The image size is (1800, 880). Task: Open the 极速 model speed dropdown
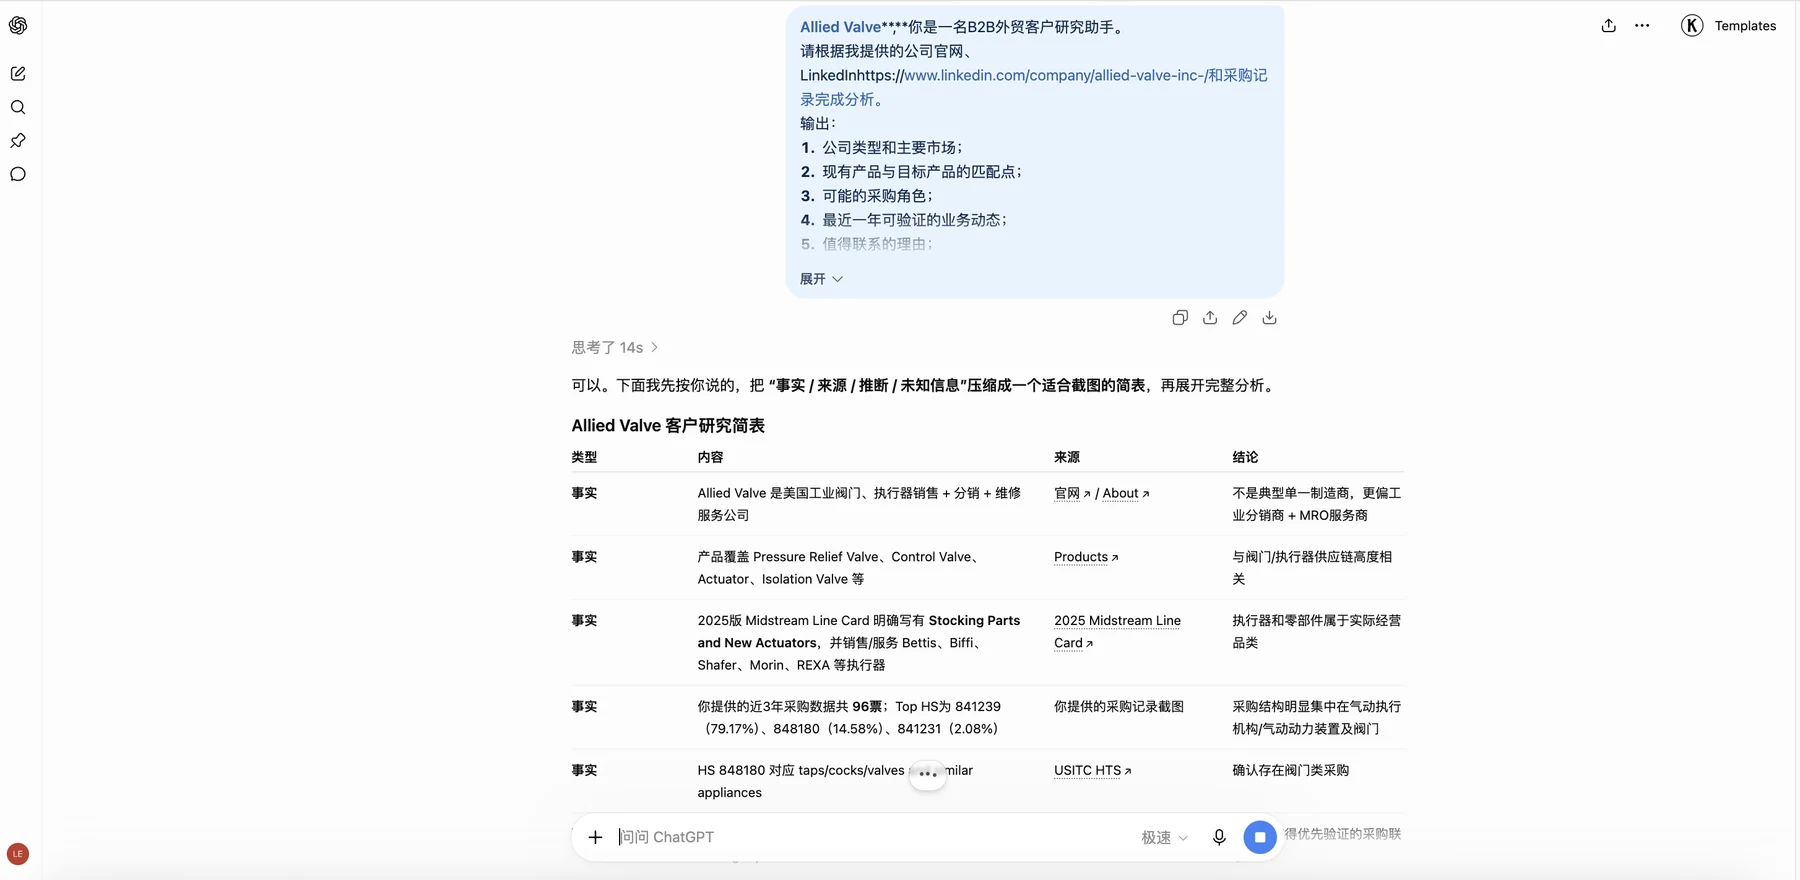coord(1164,838)
